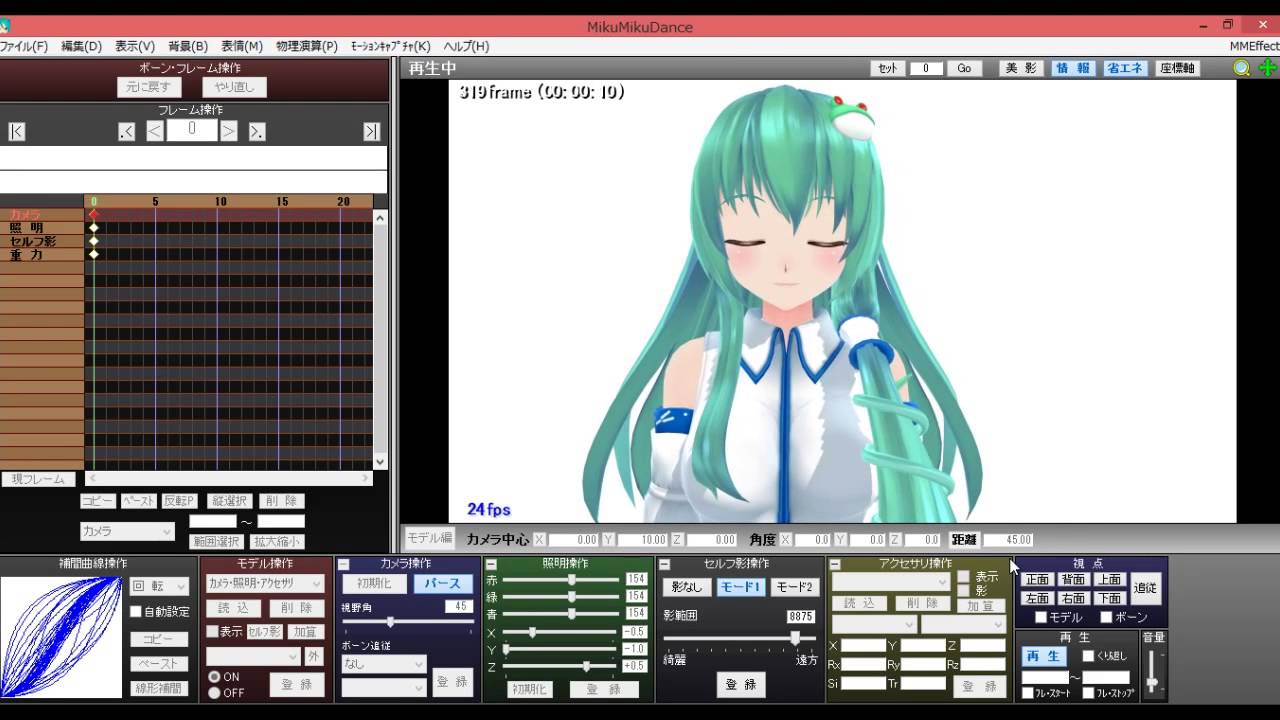Jump to first frame button

(16, 131)
